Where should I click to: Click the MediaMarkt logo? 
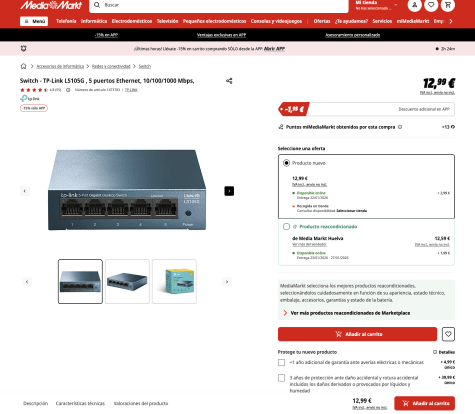click(x=51, y=5)
